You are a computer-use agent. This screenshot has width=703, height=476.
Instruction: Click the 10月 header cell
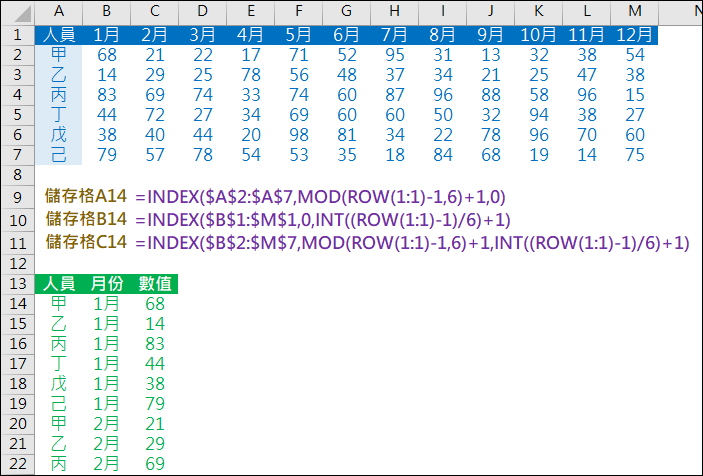tap(538, 35)
